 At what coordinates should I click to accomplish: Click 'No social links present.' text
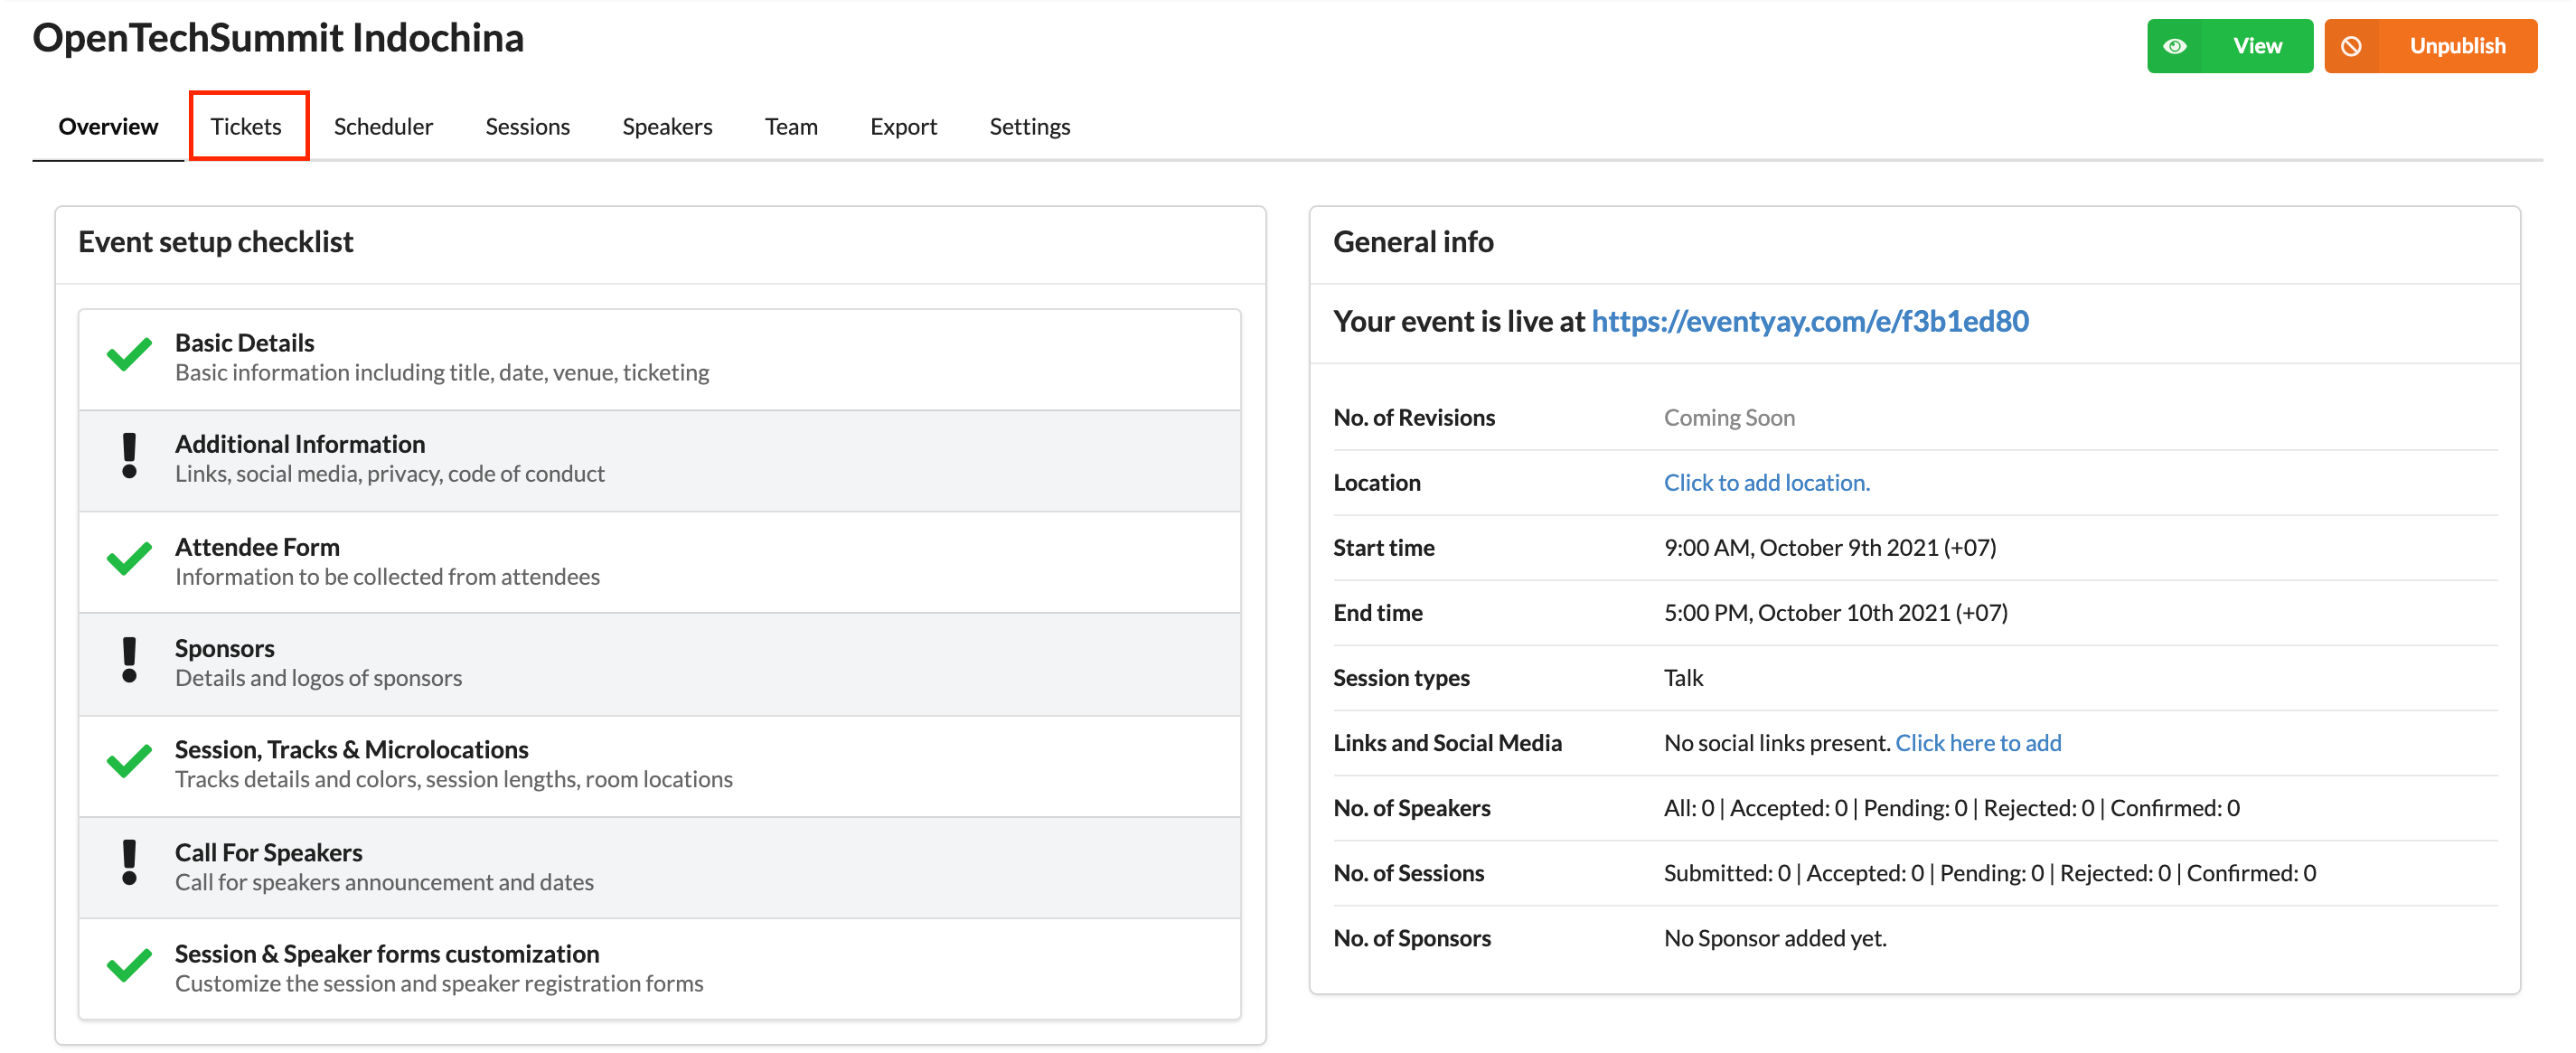[1777, 743]
